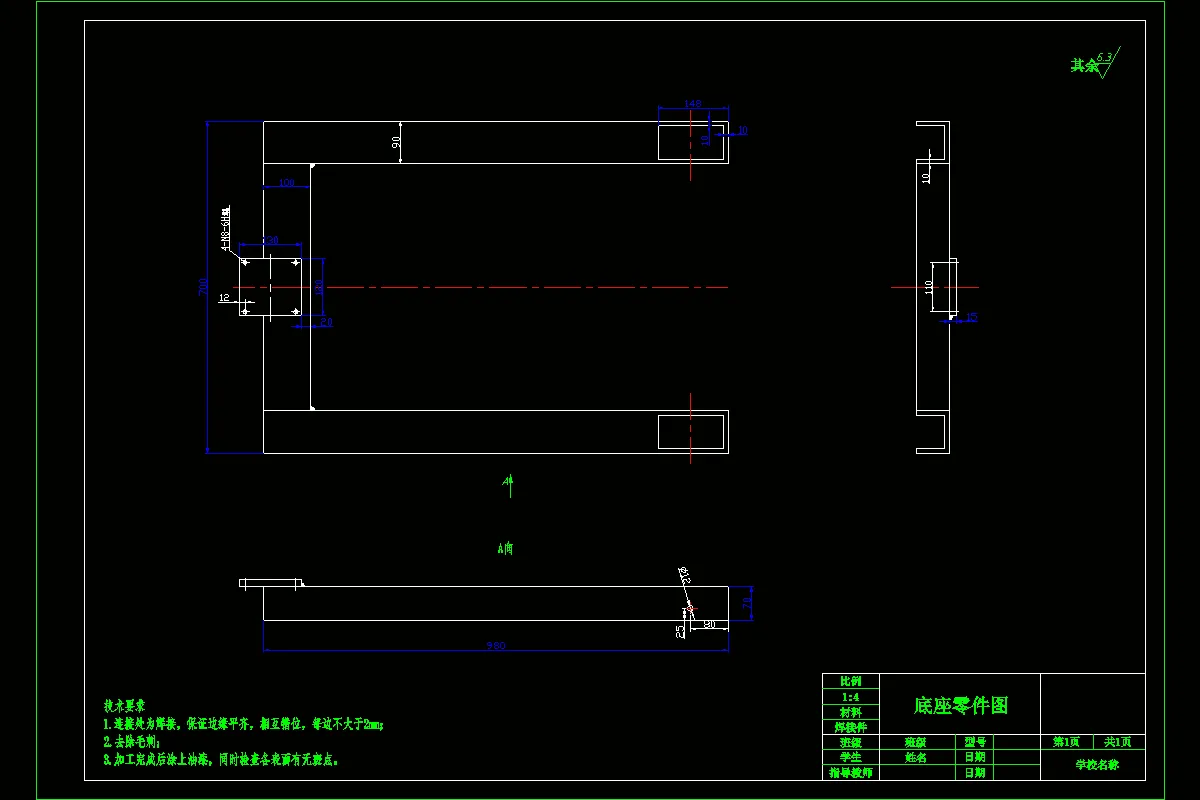The image size is (1200, 800).
Task: Select the scale label 比例
Action: pos(851,681)
